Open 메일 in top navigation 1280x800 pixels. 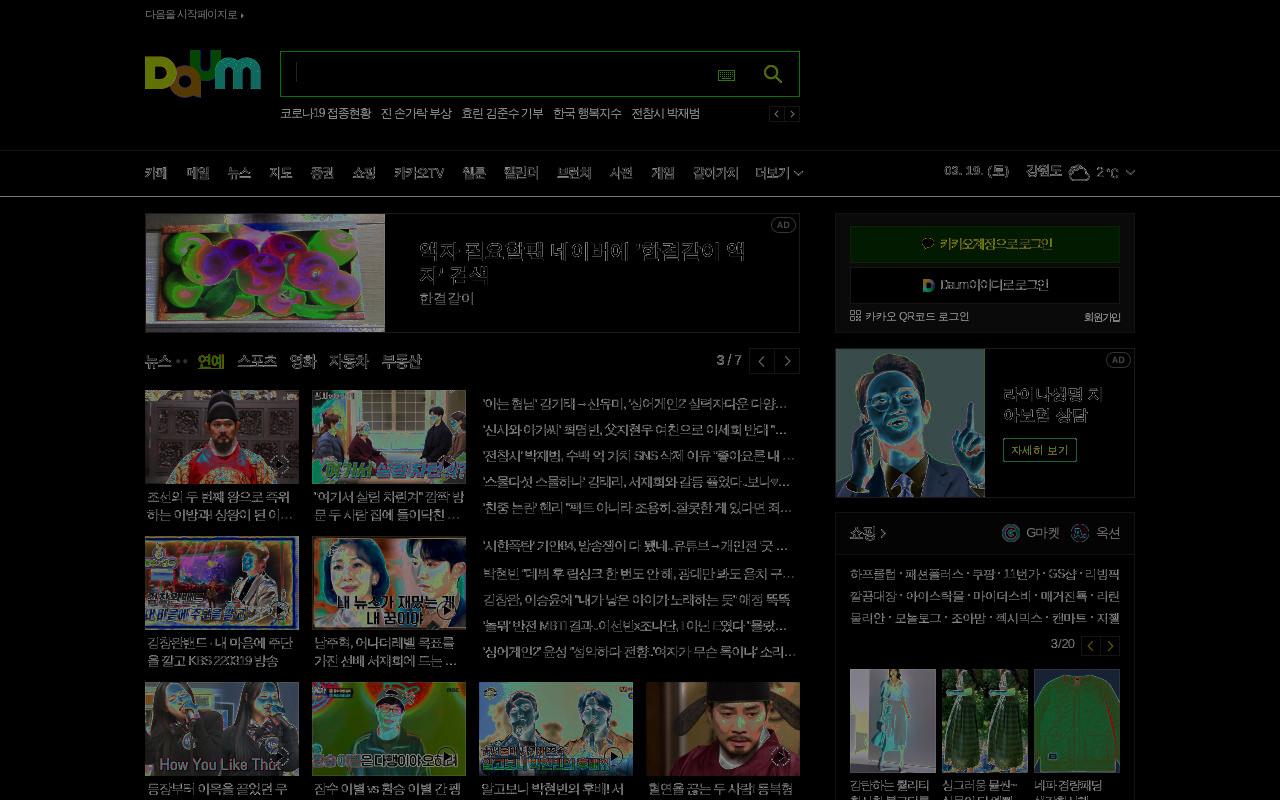[x=198, y=173]
